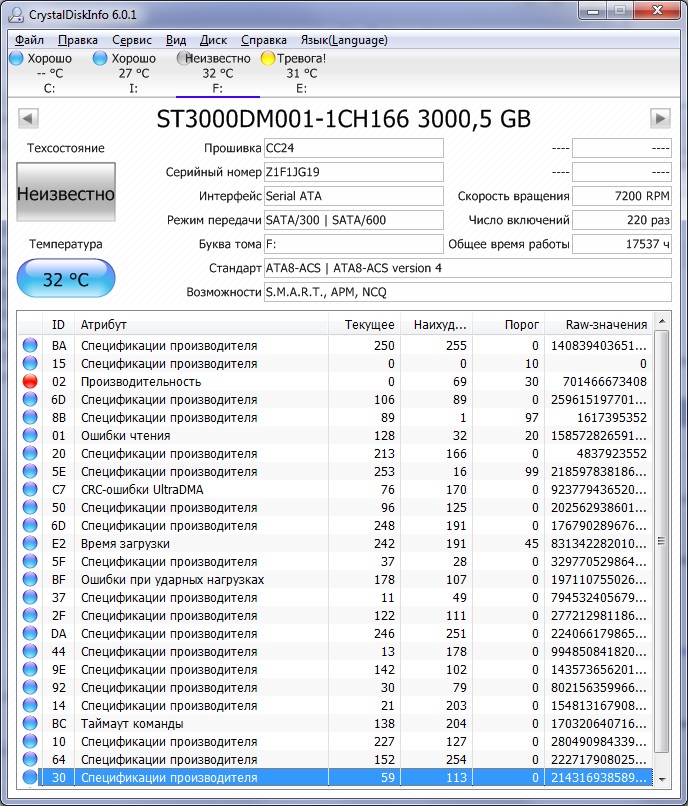Image resolution: width=688 pixels, height=806 pixels.
Task: Go to previous disk with left arrow
Action: coord(28,118)
